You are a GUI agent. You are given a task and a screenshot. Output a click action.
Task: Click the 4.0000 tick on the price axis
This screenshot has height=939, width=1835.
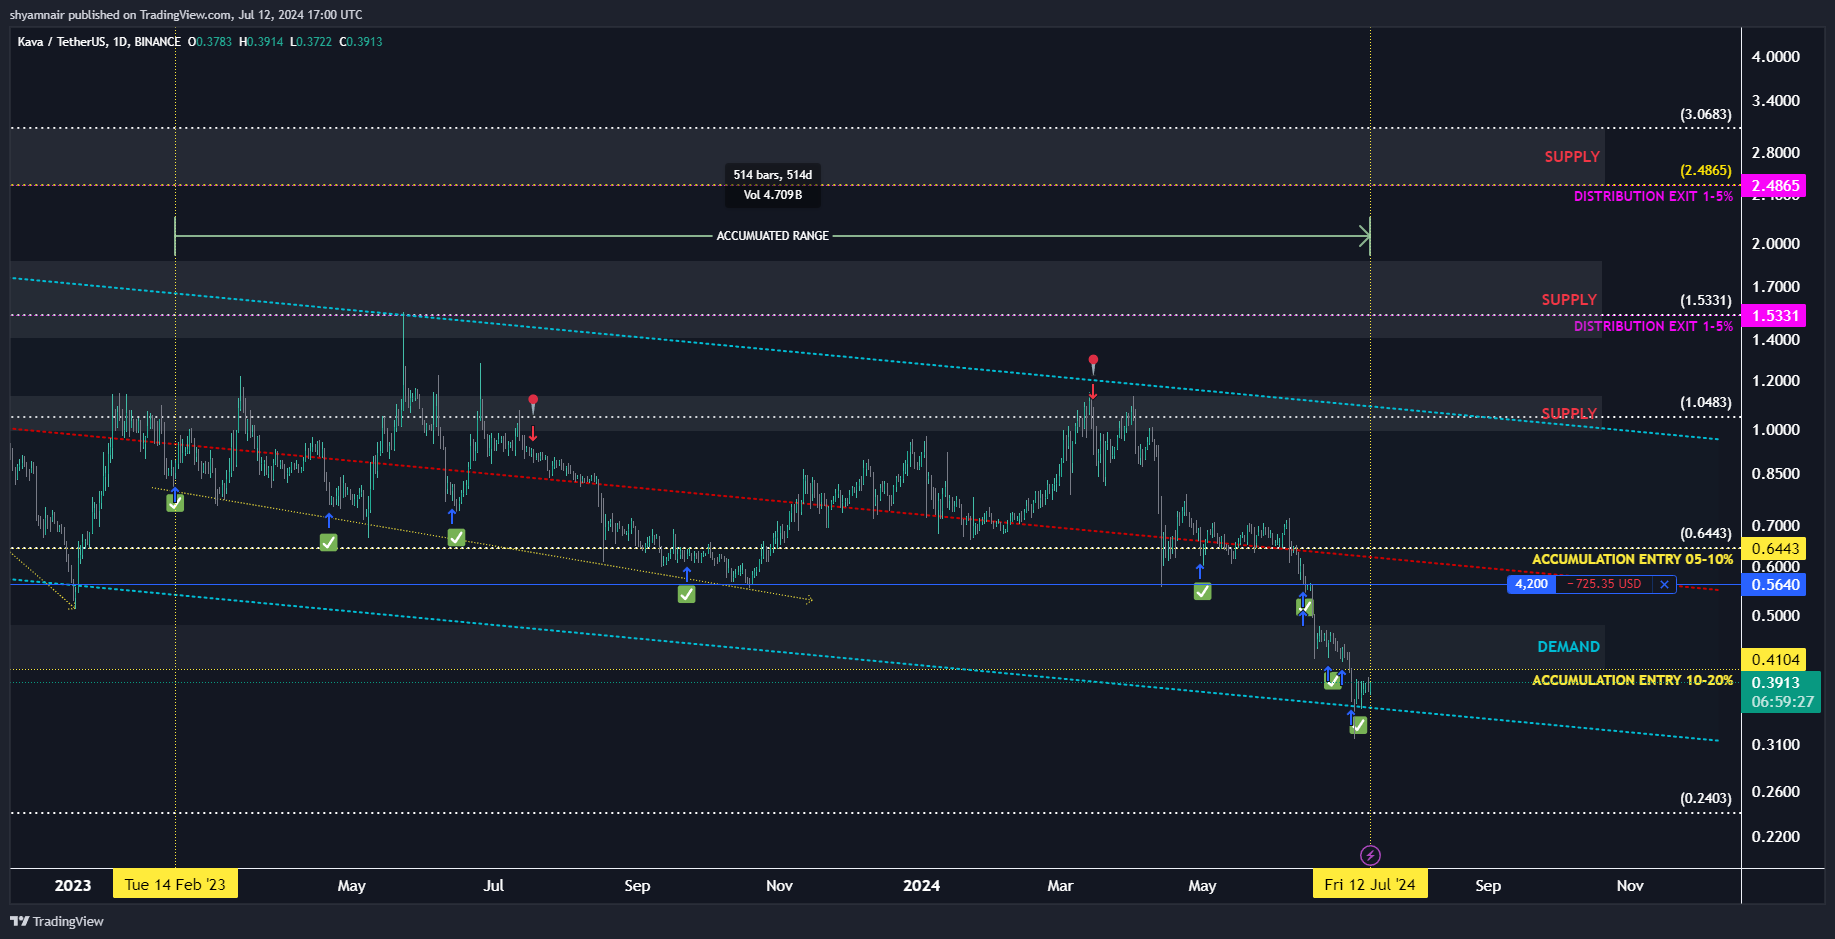1775,57
